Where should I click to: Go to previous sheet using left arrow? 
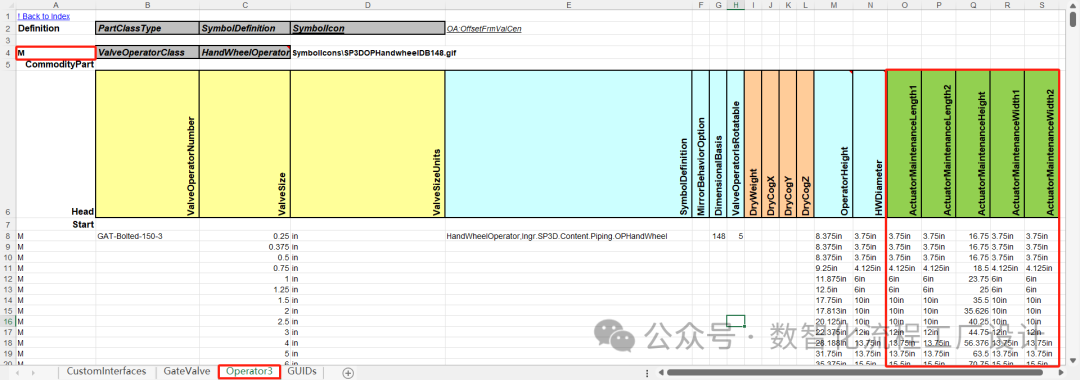click(17, 372)
